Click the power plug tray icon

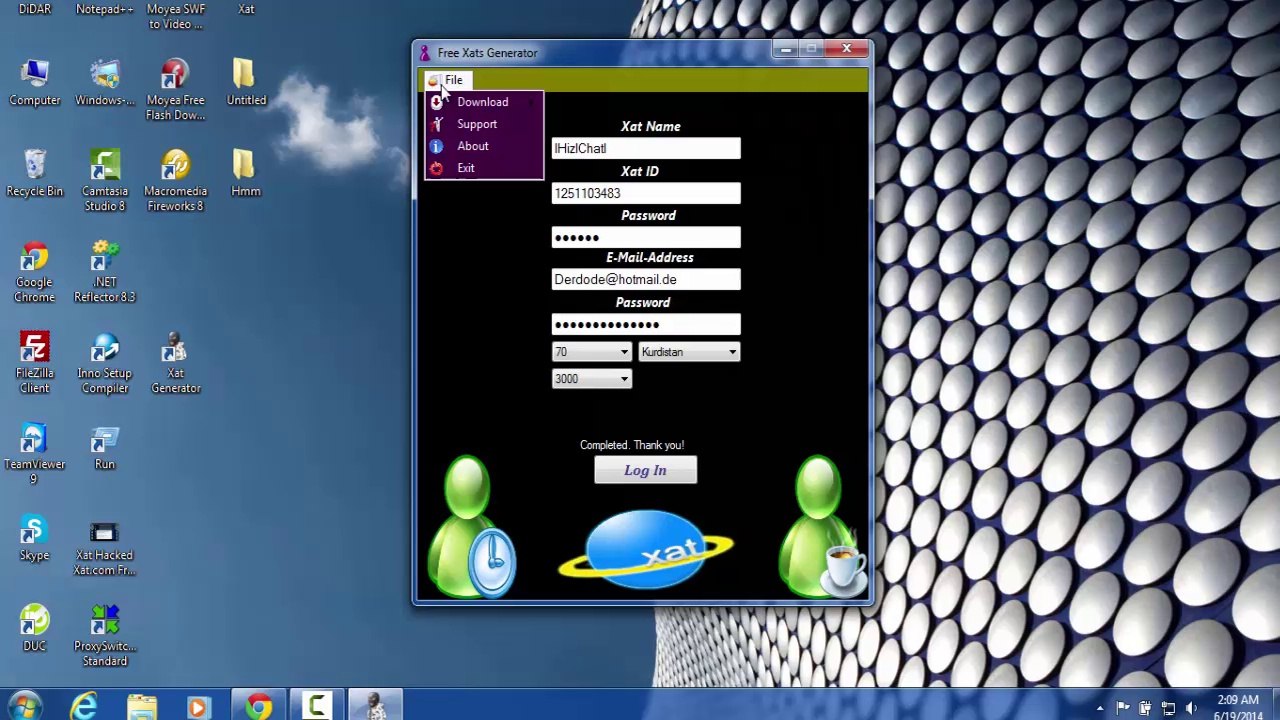click(x=1145, y=709)
